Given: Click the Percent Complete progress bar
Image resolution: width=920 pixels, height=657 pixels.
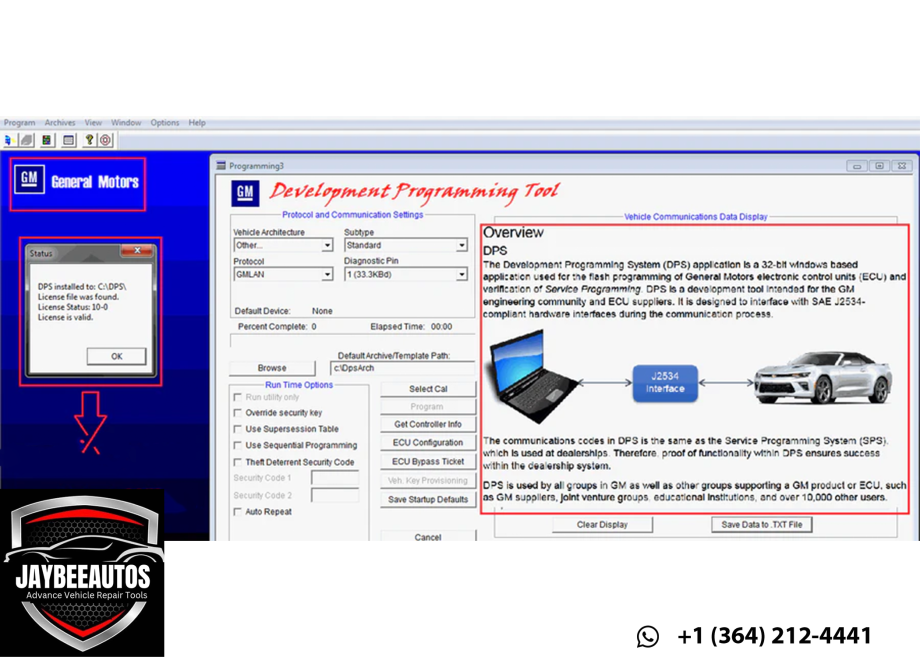Looking at the screenshot, I should click(352, 341).
